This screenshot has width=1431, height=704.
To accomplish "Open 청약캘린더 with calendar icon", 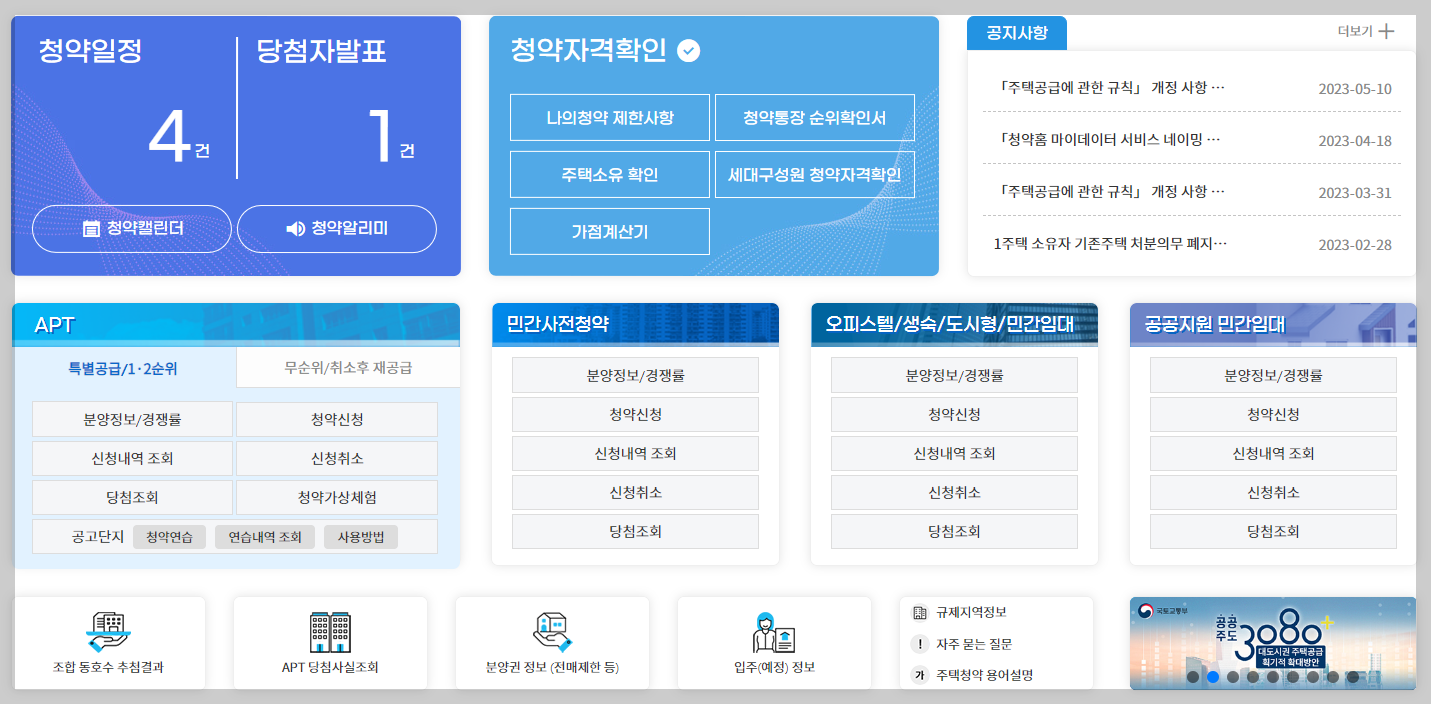I will pyautogui.click(x=131, y=228).
